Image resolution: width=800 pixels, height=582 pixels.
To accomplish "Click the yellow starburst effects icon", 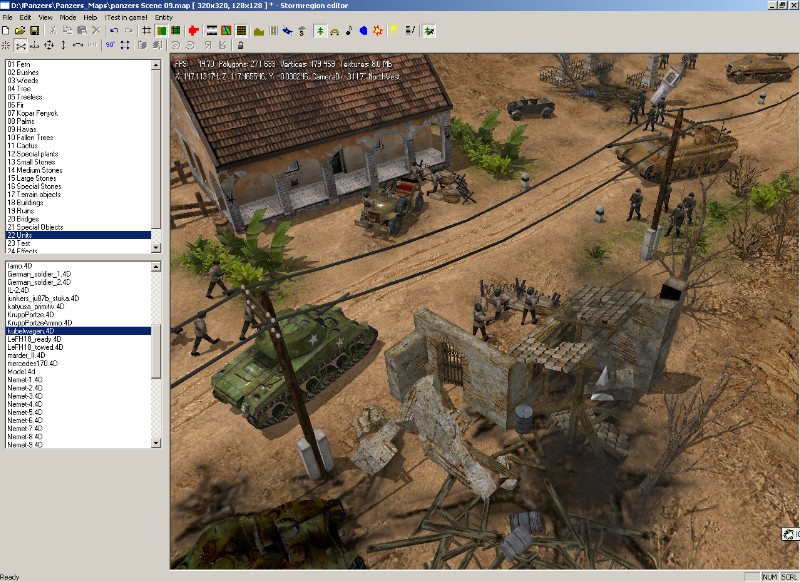I will tap(378, 32).
